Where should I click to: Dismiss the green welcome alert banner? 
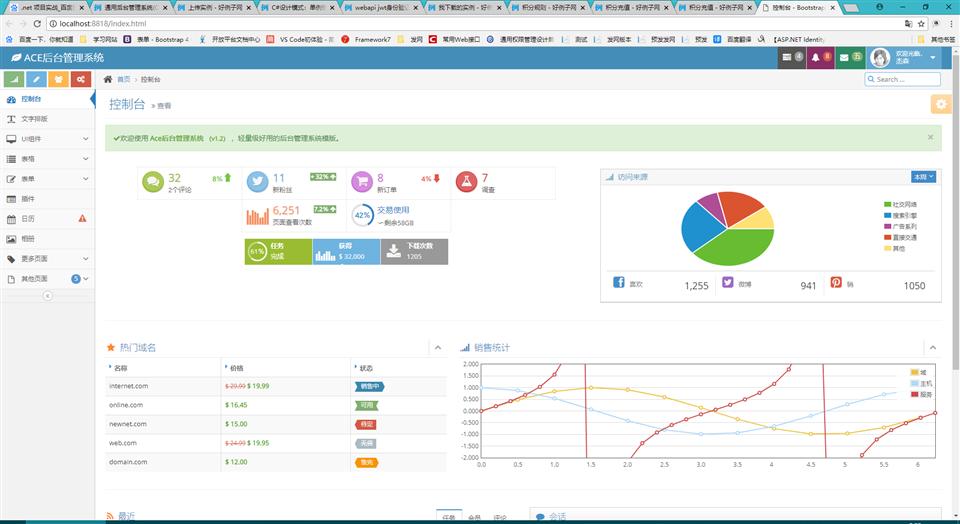coord(930,137)
